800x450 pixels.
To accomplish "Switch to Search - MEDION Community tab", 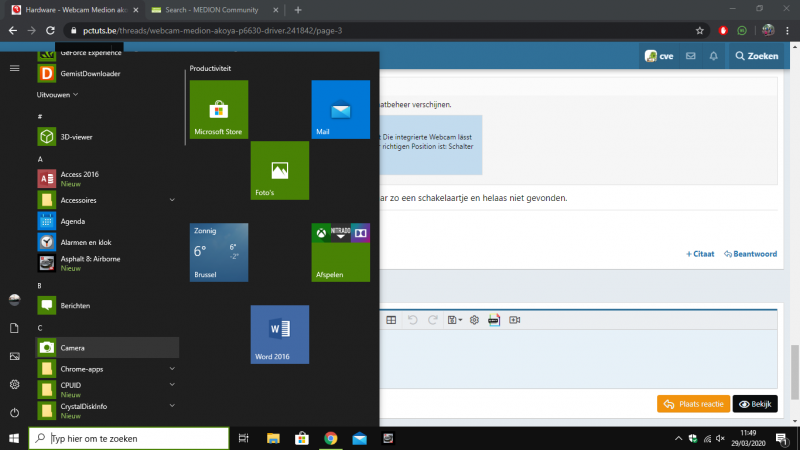I will point(211,10).
